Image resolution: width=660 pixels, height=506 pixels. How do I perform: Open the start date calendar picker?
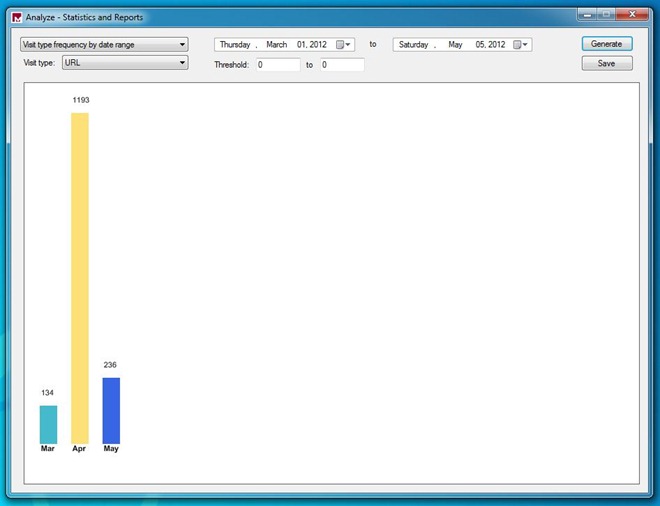pos(343,45)
